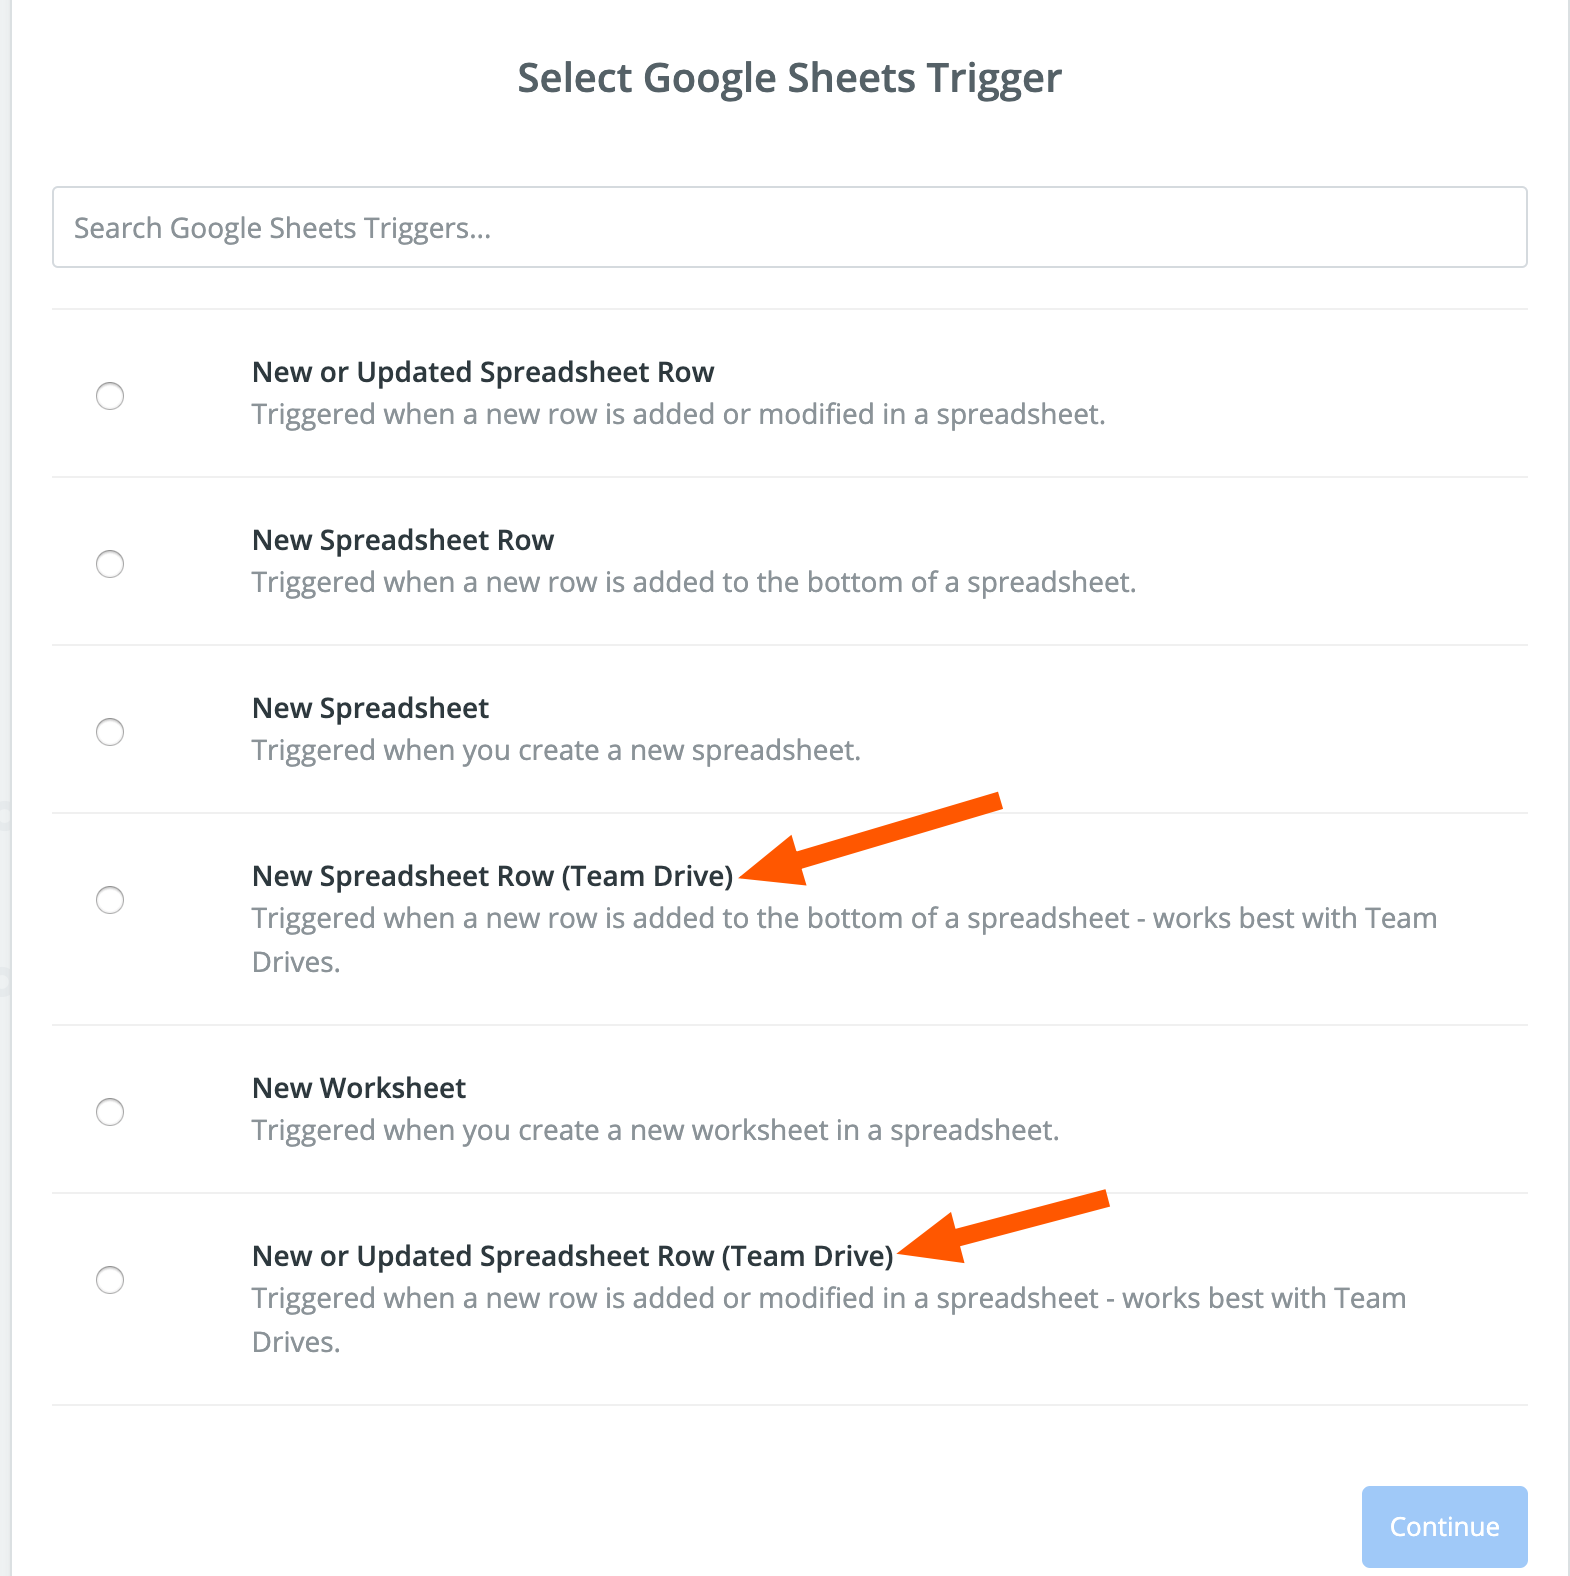
Task: Click the "New Spreadsheet" title text
Action: click(370, 708)
